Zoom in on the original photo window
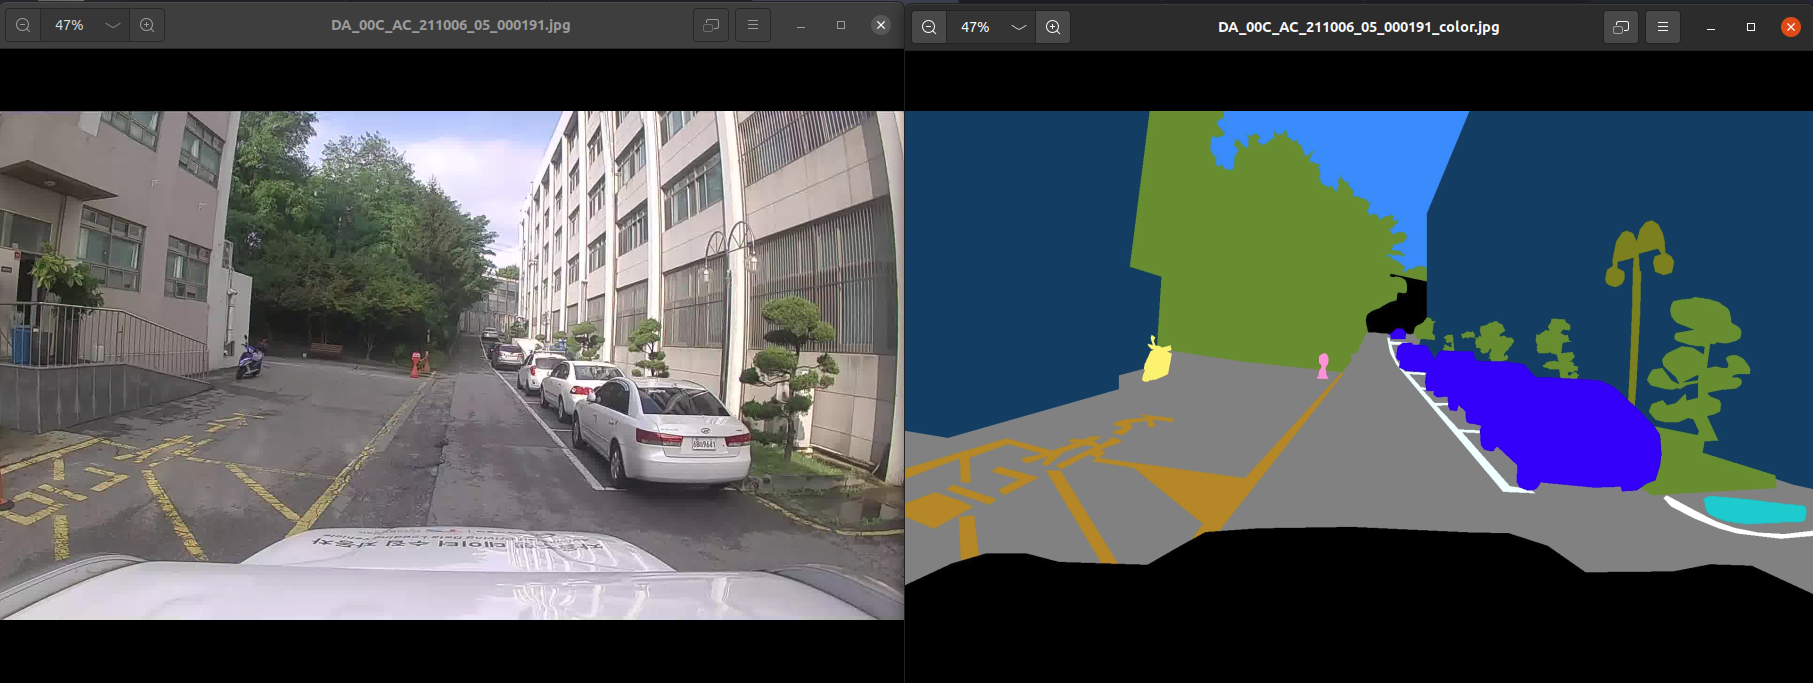This screenshot has width=1813, height=683. pos(147,25)
